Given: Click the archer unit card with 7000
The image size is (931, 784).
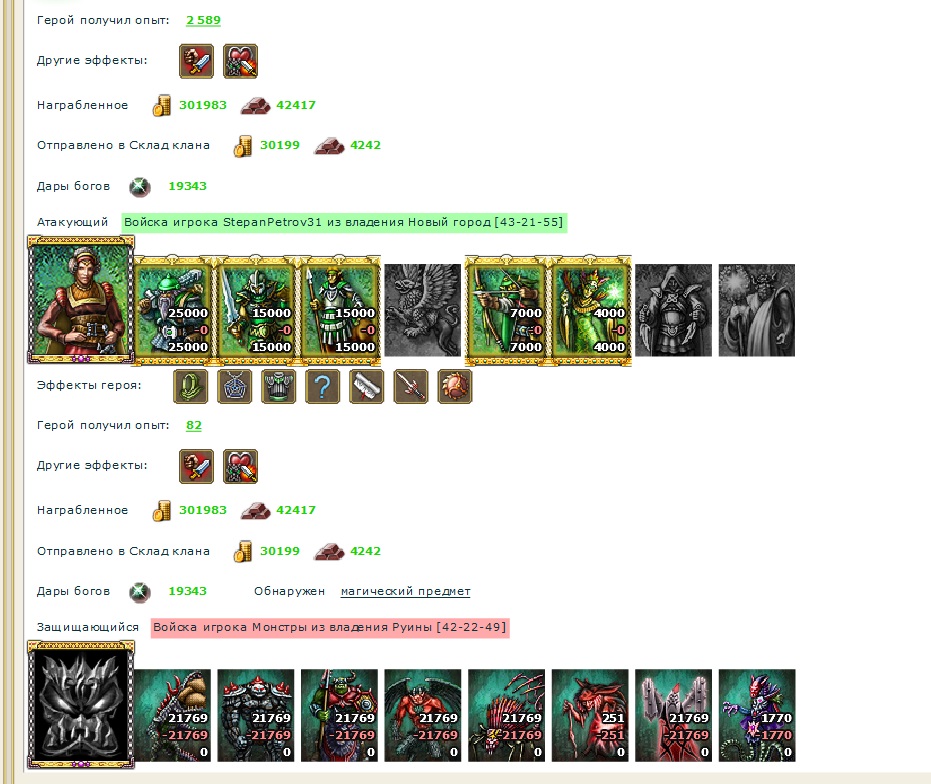Looking at the screenshot, I should tap(506, 310).
